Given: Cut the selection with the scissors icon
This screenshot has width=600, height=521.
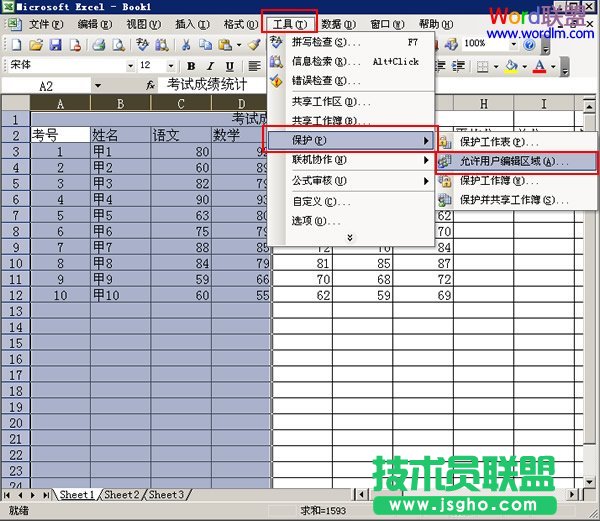Looking at the screenshot, I should [x=186, y=45].
